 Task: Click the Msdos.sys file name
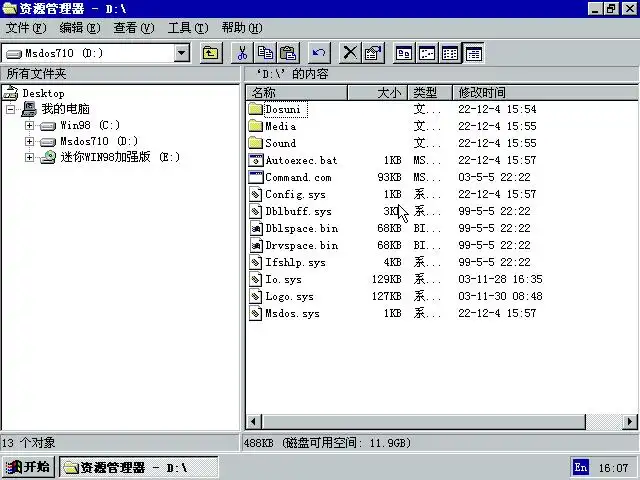pos(292,314)
